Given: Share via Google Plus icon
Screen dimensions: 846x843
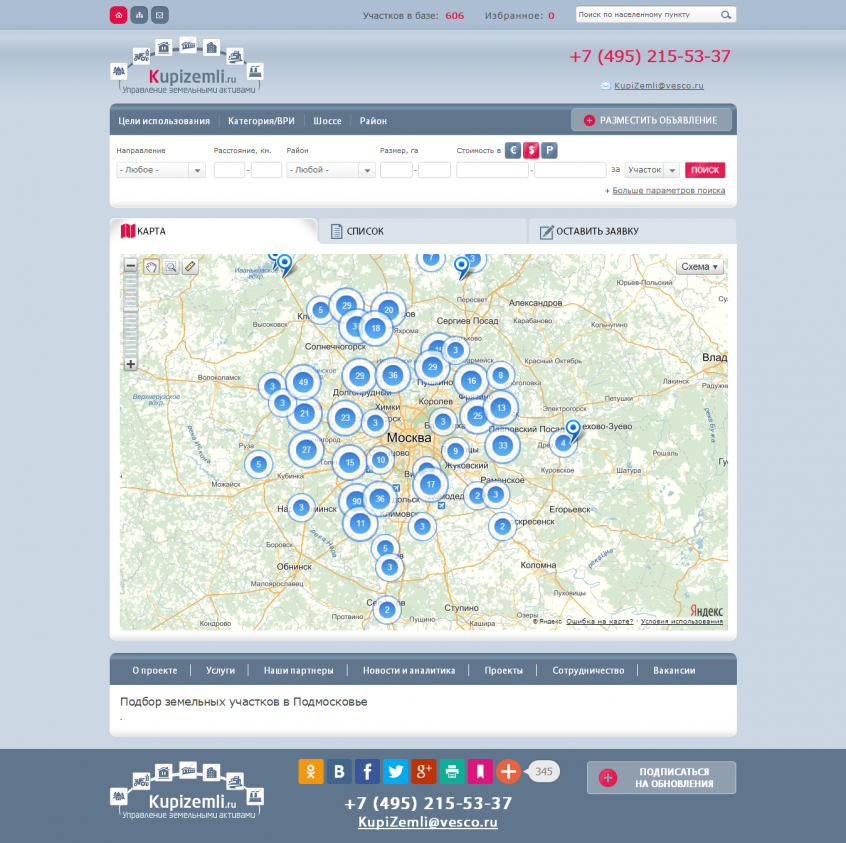Looking at the screenshot, I should click(424, 771).
